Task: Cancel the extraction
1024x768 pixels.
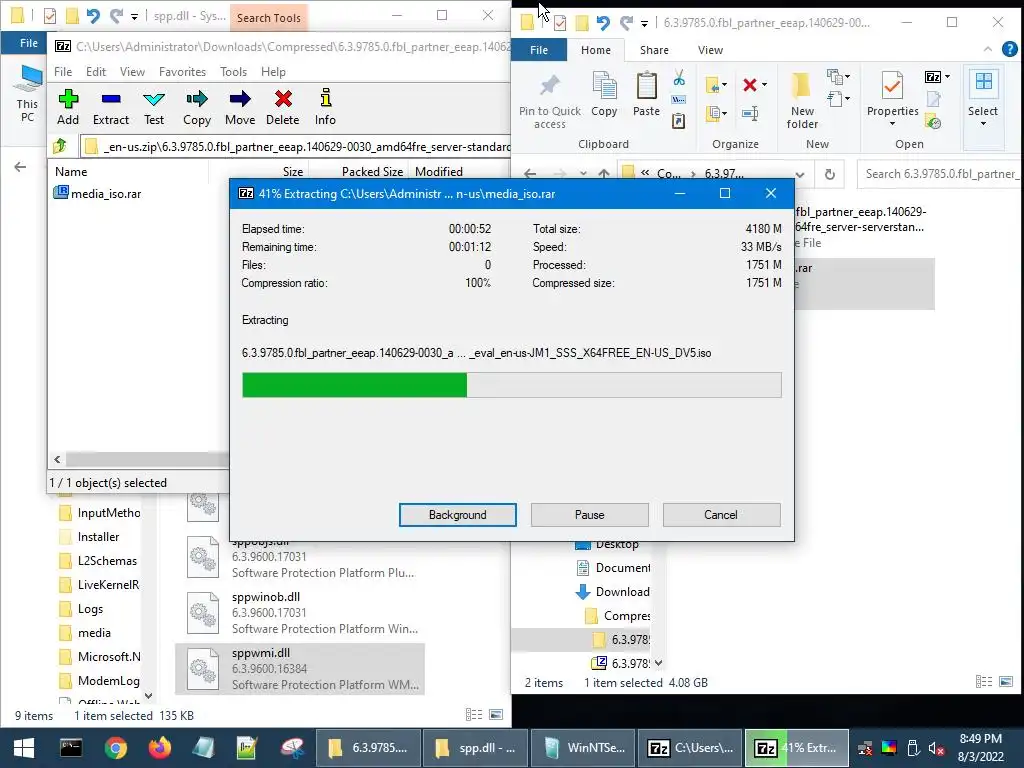Action: tap(721, 515)
